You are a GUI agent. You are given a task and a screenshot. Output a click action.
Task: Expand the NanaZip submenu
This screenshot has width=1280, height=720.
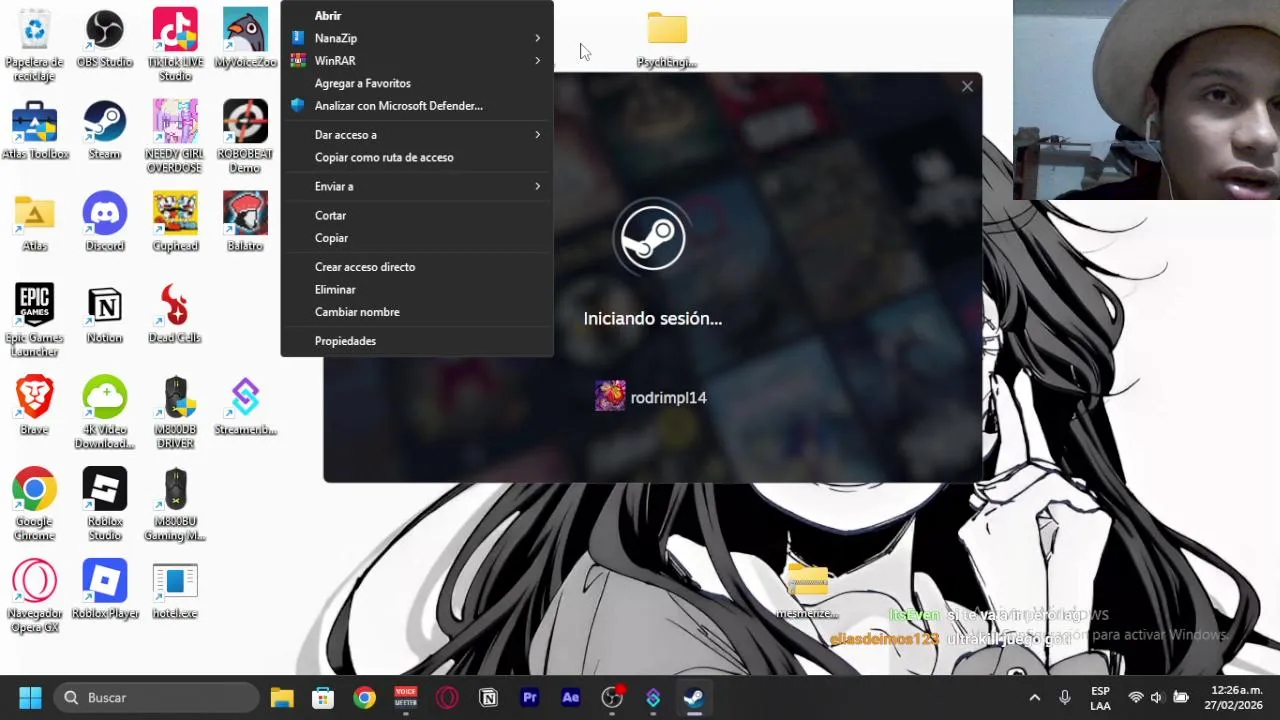click(x=417, y=38)
